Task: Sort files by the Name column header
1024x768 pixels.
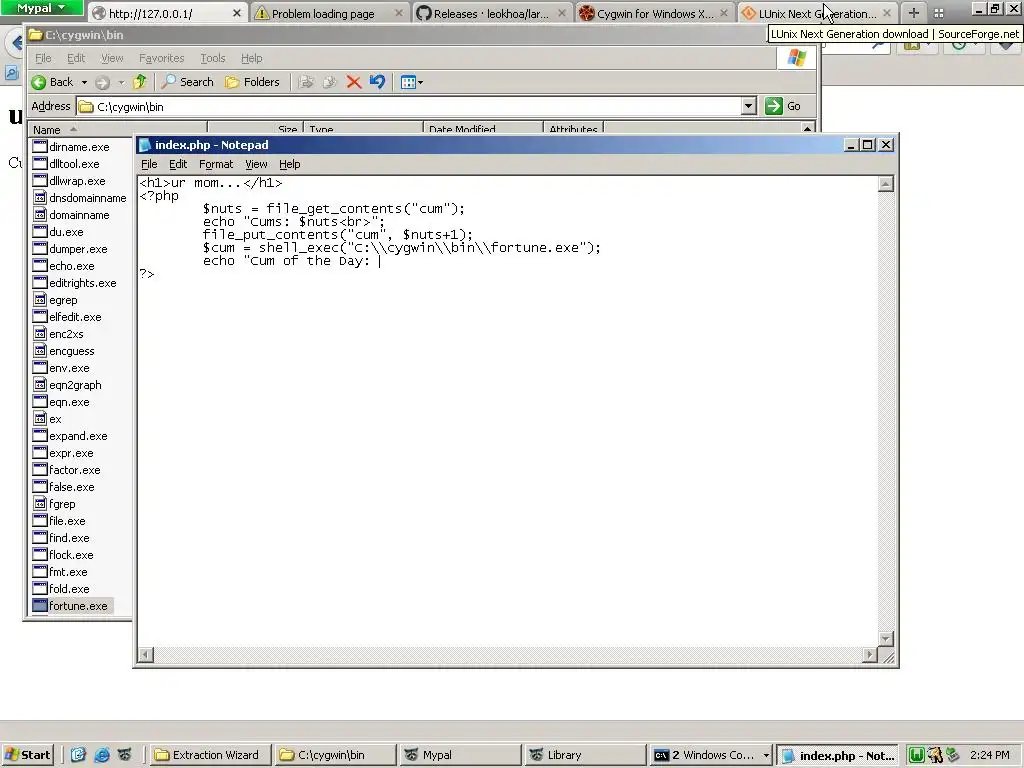Action: click(x=118, y=129)
